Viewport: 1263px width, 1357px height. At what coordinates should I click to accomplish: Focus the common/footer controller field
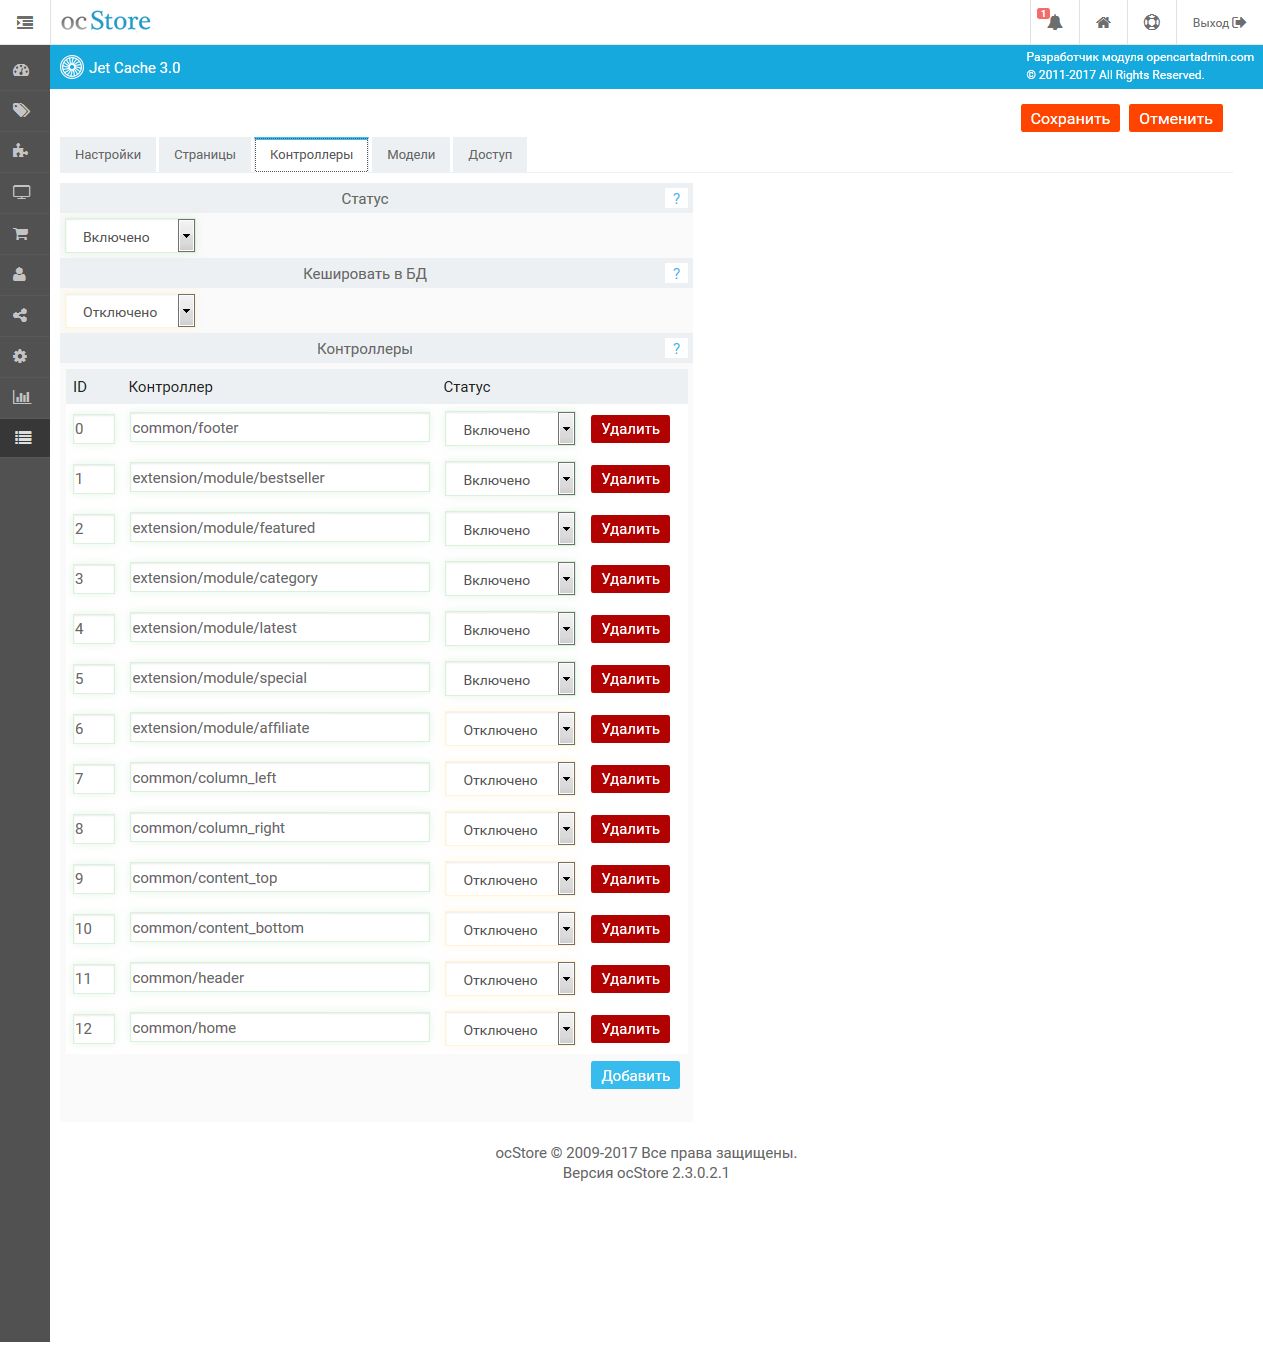[279, 428]
